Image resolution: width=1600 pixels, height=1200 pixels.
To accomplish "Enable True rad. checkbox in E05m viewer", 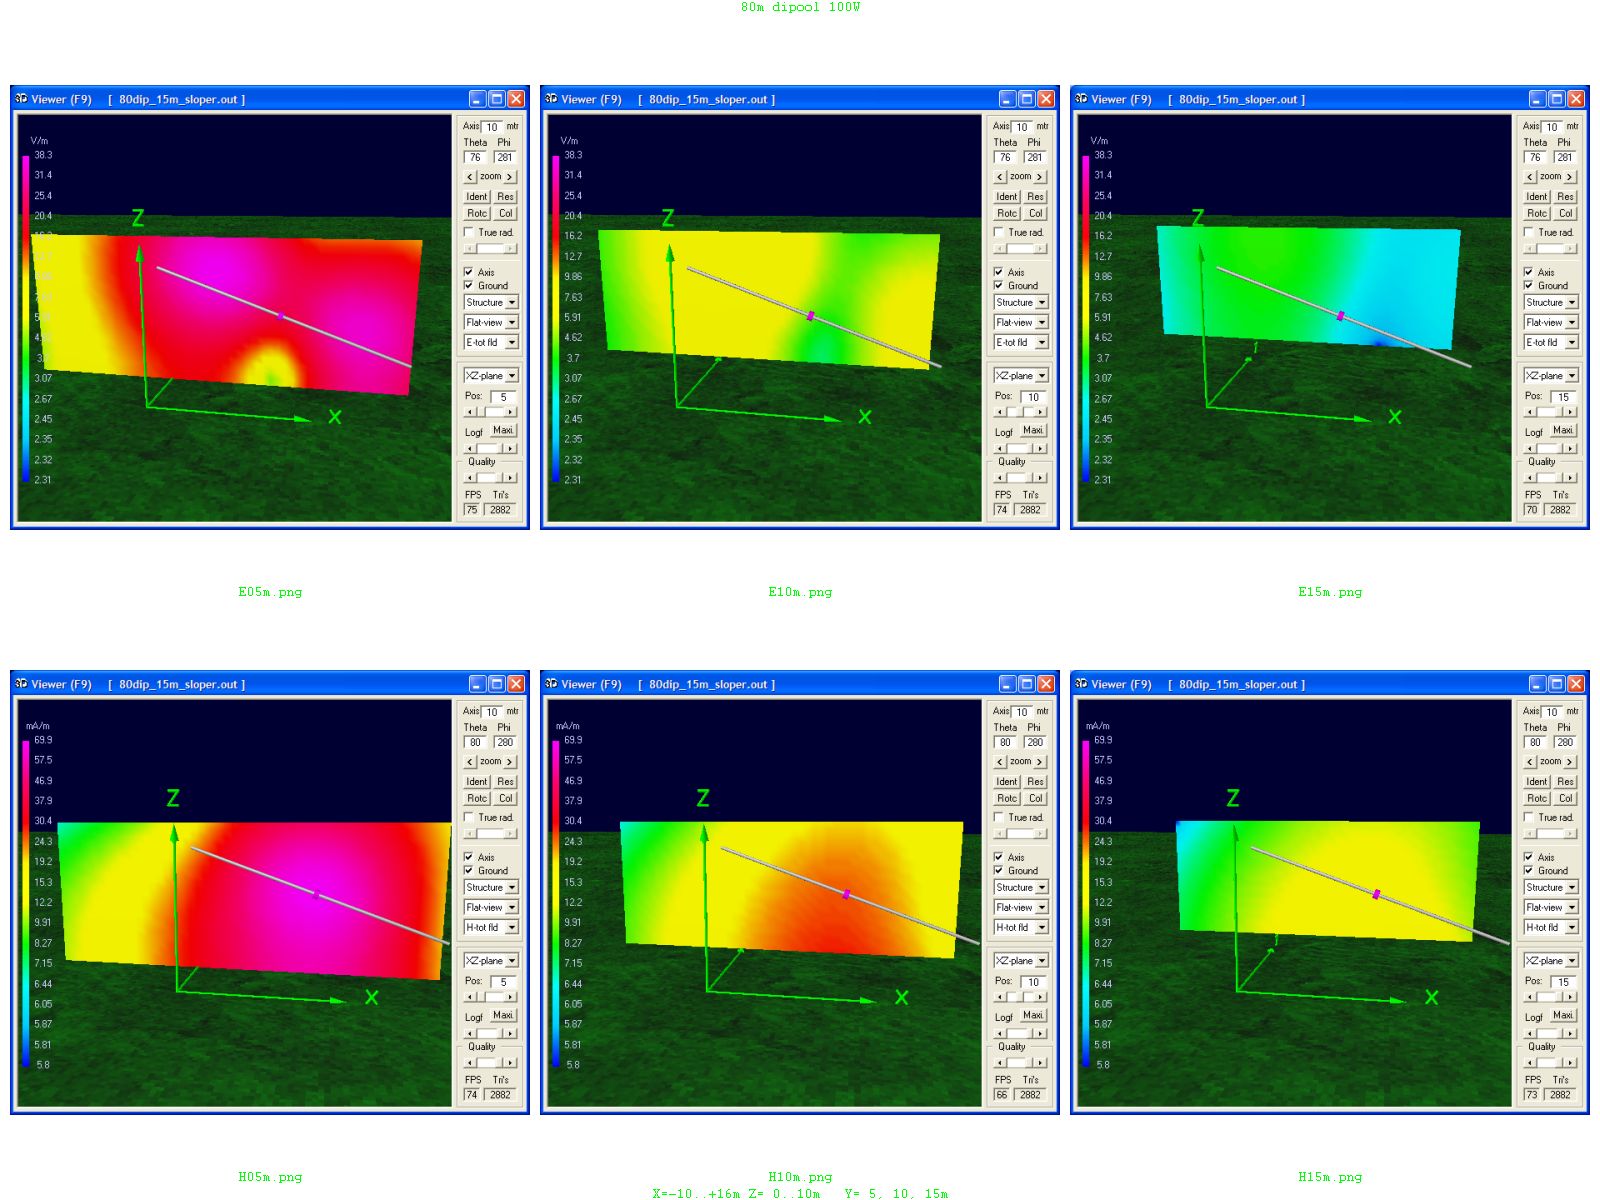I will pos(469,232).
